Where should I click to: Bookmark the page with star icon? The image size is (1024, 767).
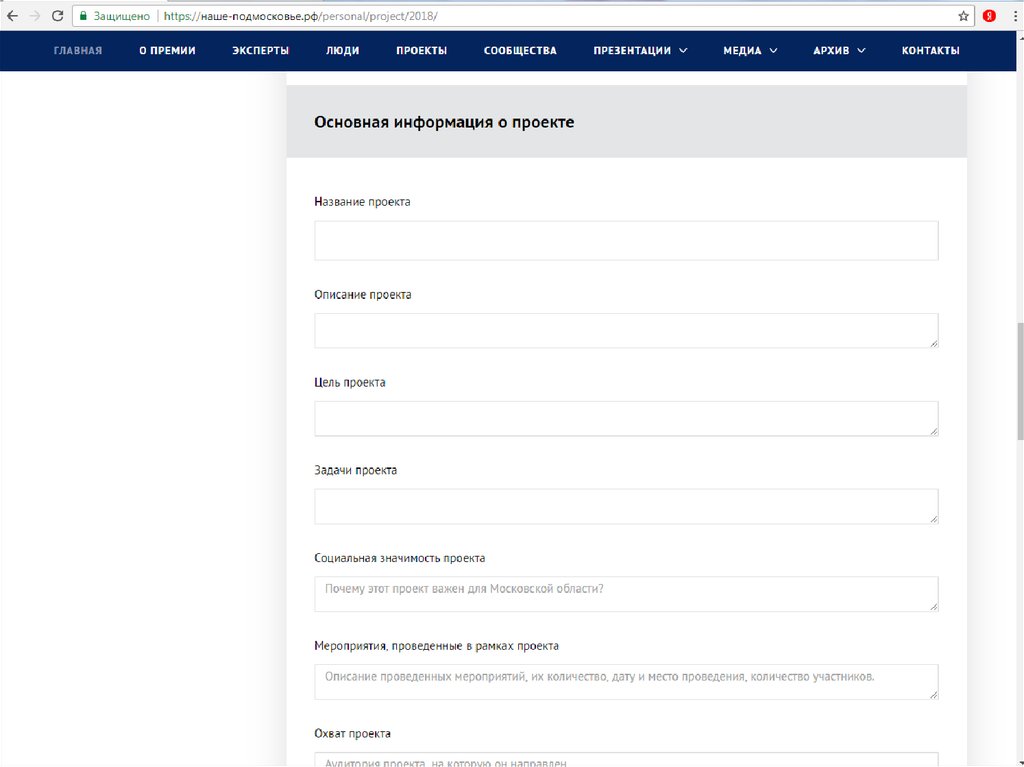(963, 16)
